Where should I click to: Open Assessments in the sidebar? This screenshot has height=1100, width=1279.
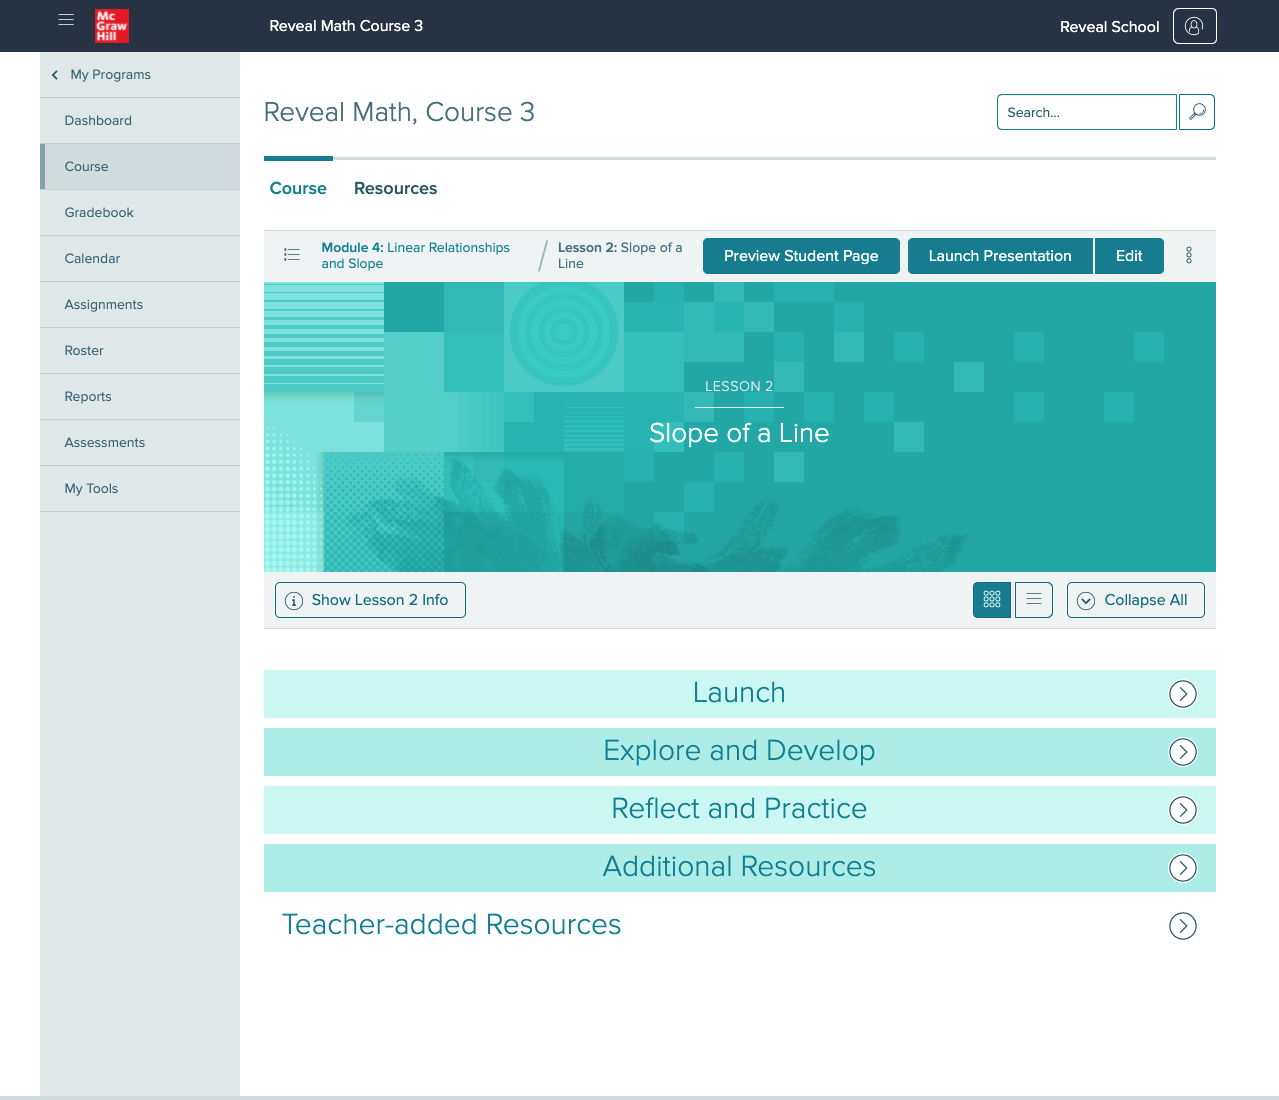click(x=140, y=443)
